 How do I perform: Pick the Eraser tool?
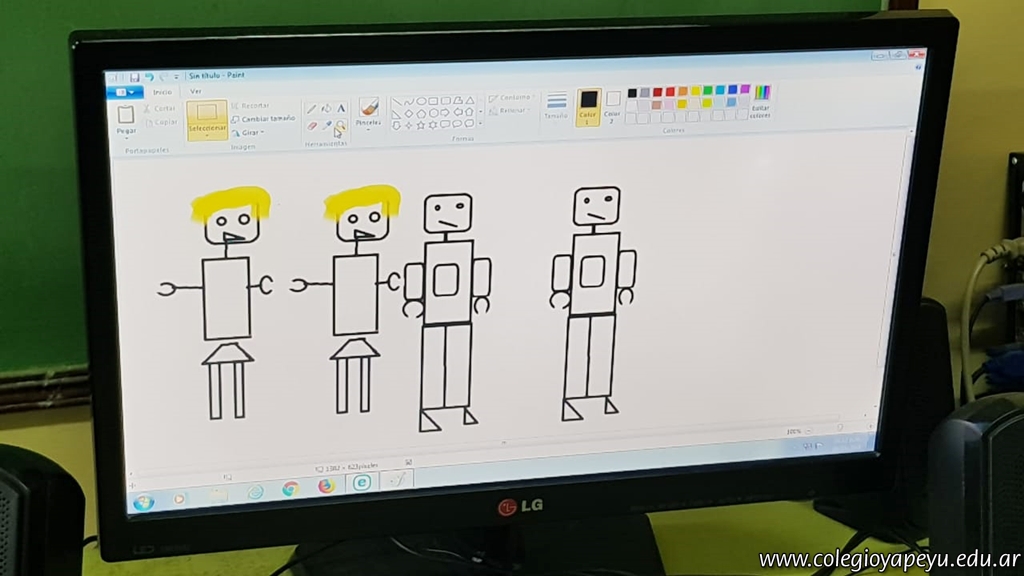[x=311, y=126]
